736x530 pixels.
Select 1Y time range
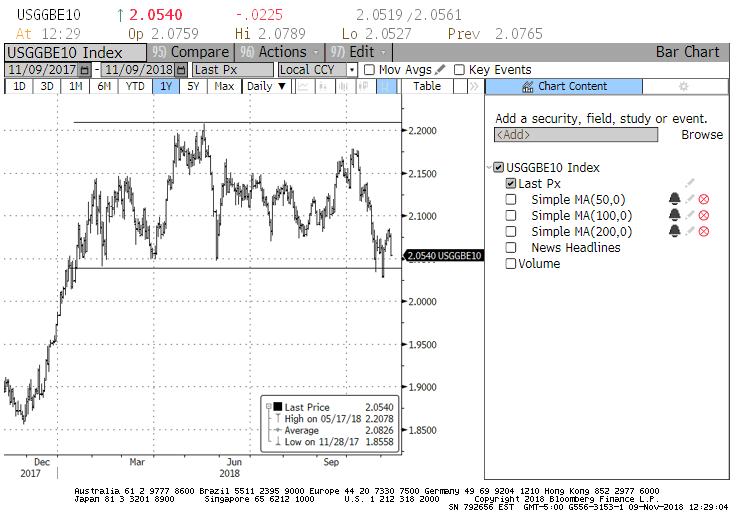pyautogui.click(x=166, y=86)
